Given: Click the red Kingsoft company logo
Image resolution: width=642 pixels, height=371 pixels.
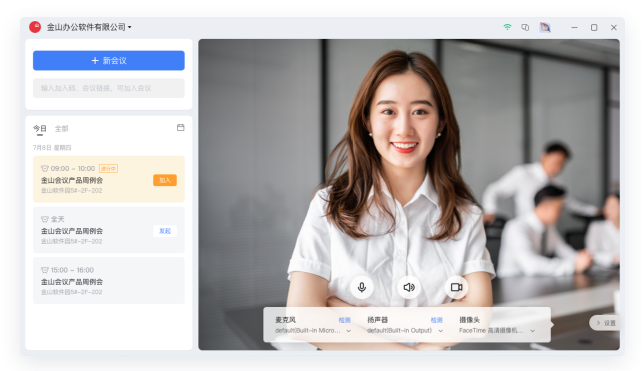Looking at the screenshot, I should pos(35,27).
